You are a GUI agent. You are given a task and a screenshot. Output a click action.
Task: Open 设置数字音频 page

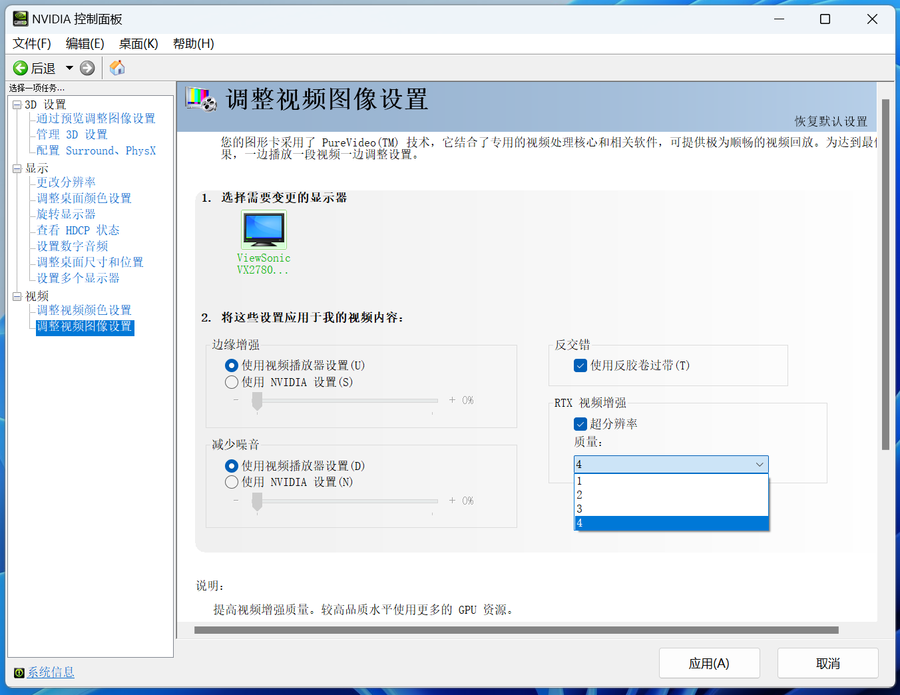point(72,246)
